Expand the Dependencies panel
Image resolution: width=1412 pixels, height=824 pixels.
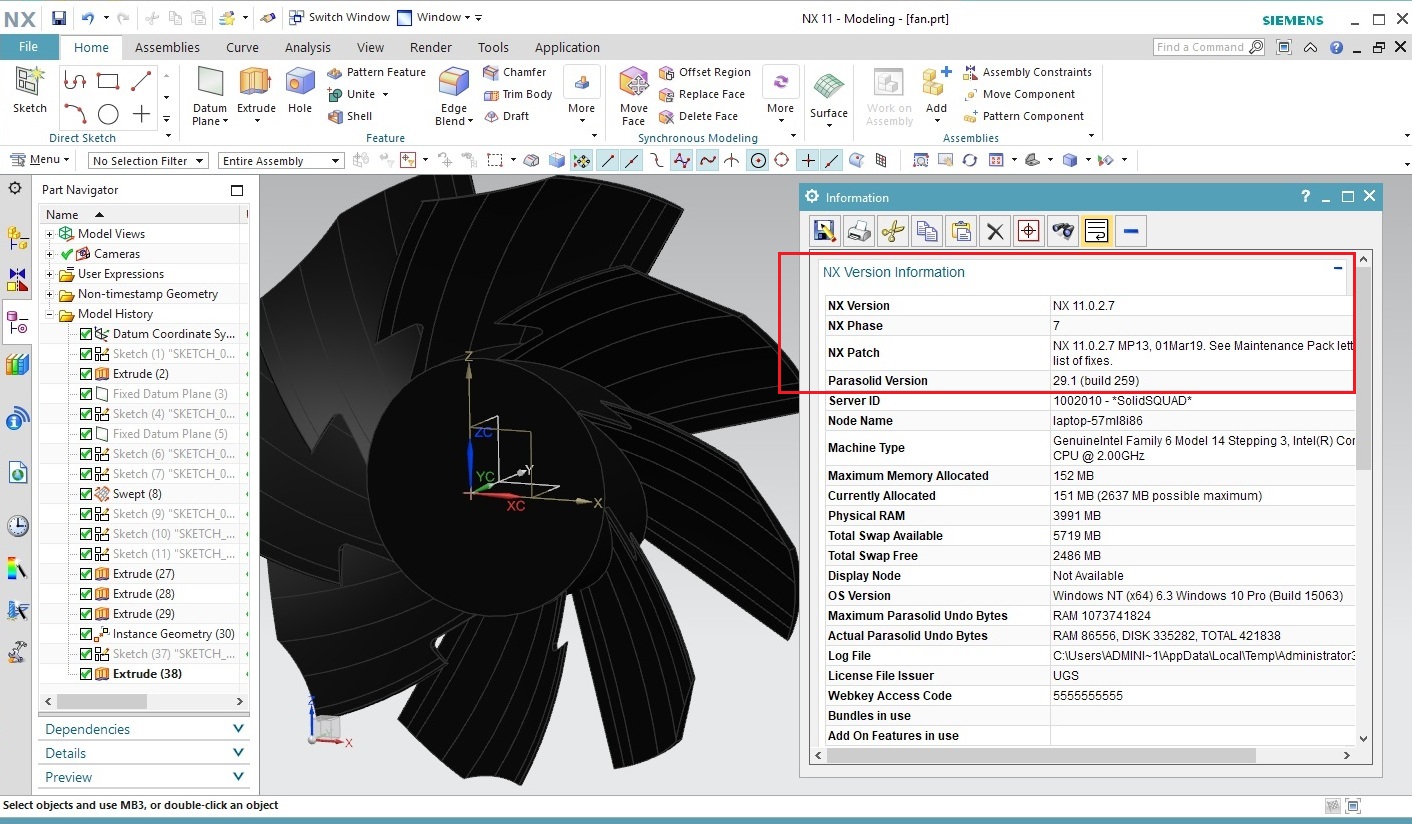(144, 729)
